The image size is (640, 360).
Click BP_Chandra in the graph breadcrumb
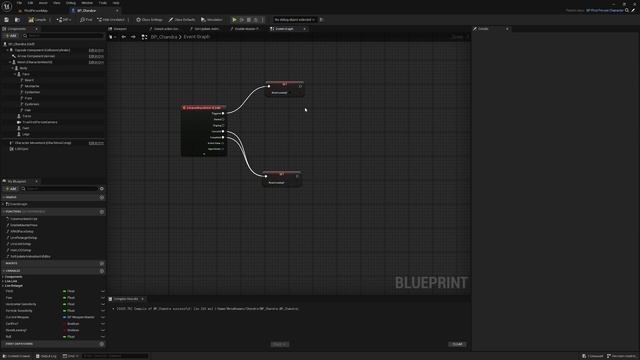click(x=164, y=37)
